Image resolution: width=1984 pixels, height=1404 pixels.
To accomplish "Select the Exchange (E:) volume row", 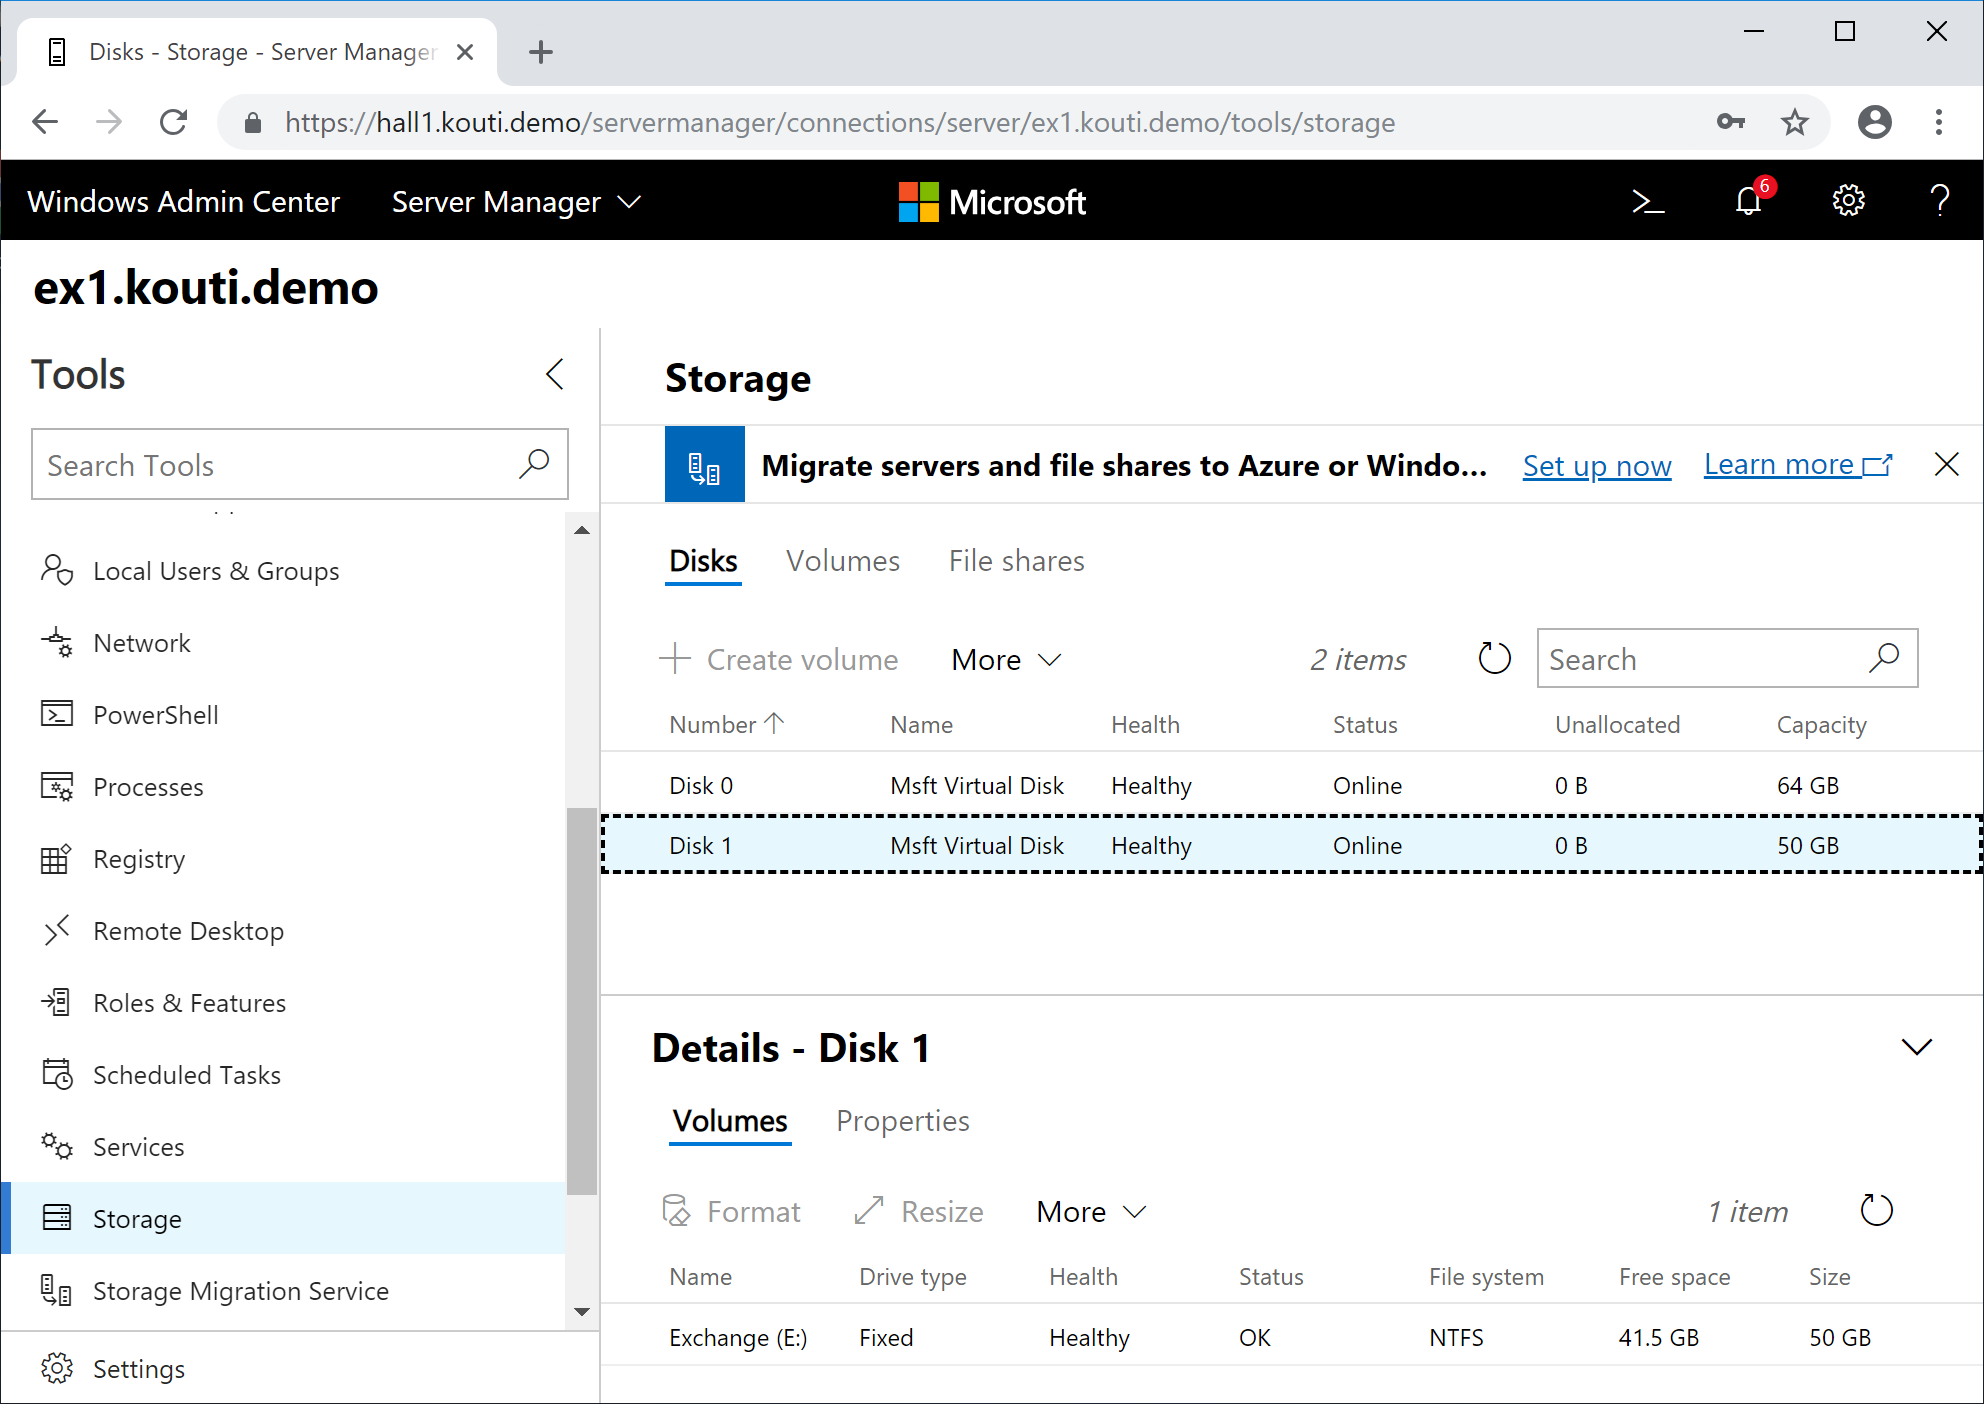I will pyautogui.click(x=1291, y=1337).
